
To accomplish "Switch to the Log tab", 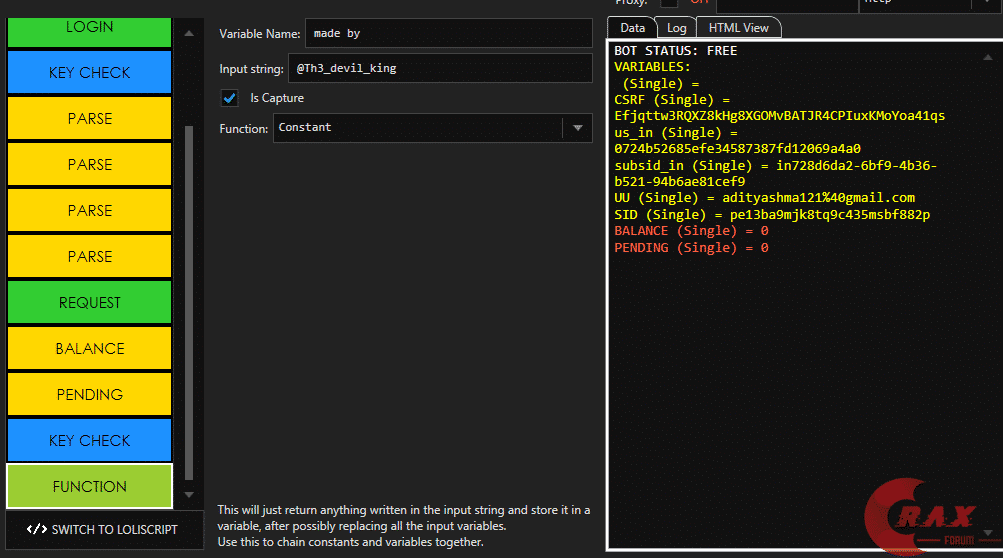I will click(x=676, y=28).
